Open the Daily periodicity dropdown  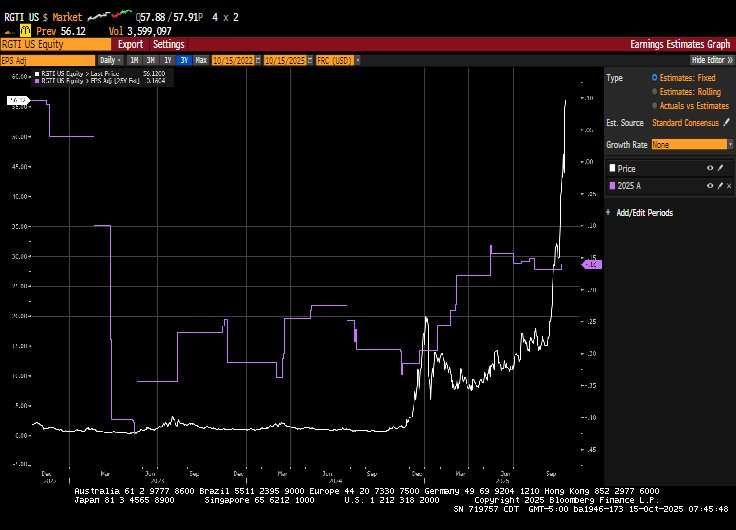click(110, 60)
